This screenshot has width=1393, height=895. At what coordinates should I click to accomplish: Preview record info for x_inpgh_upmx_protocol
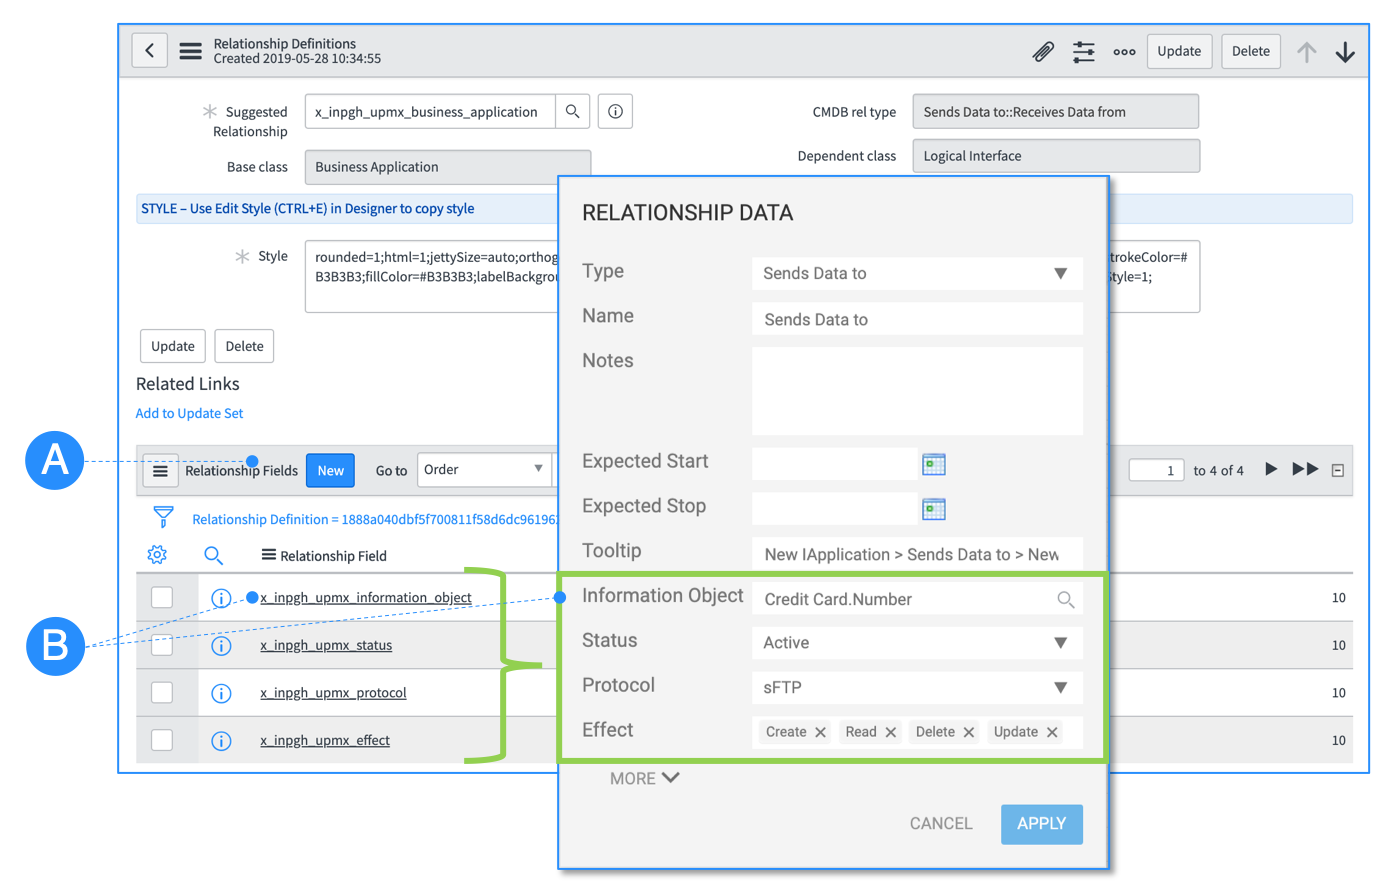(221, 693)
